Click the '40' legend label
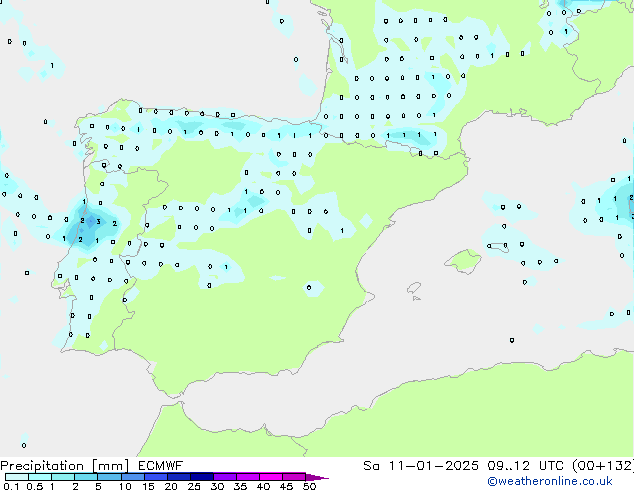Viewport: 634px width, 490px height. click(x=263, y=486)
